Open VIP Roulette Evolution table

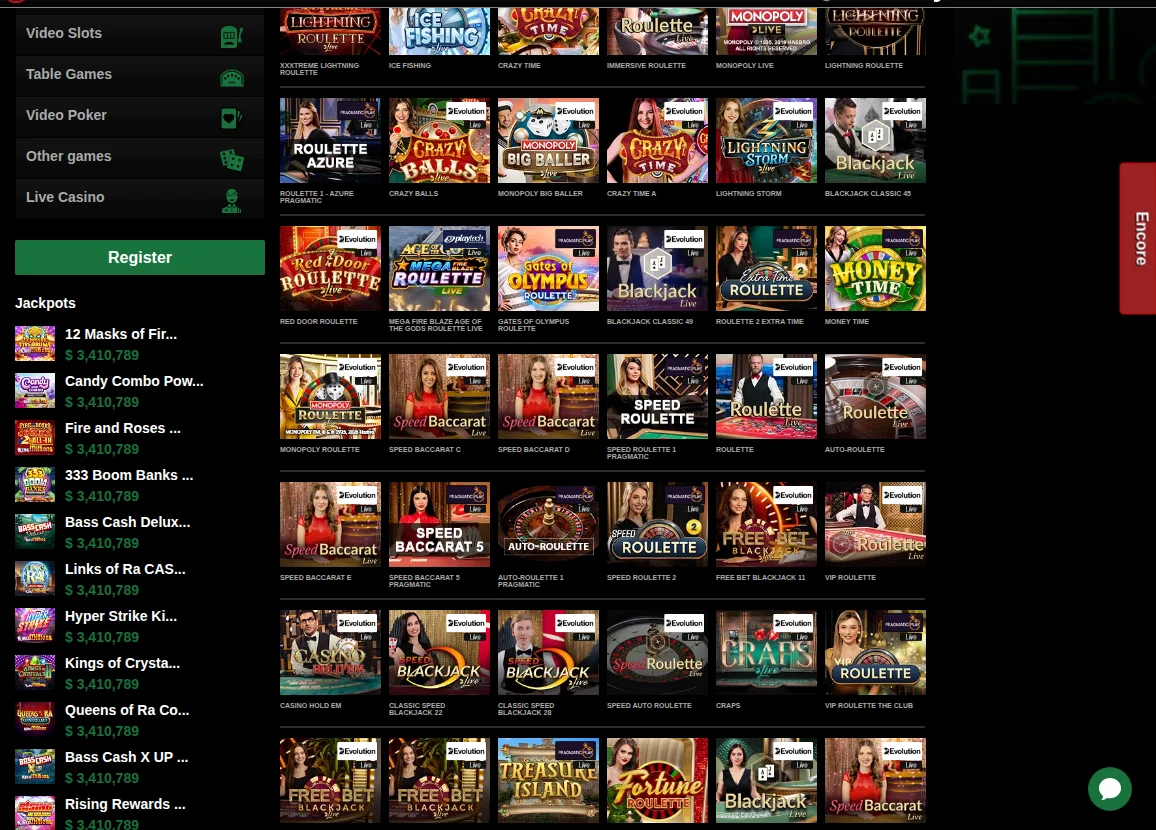click(875, 525)
